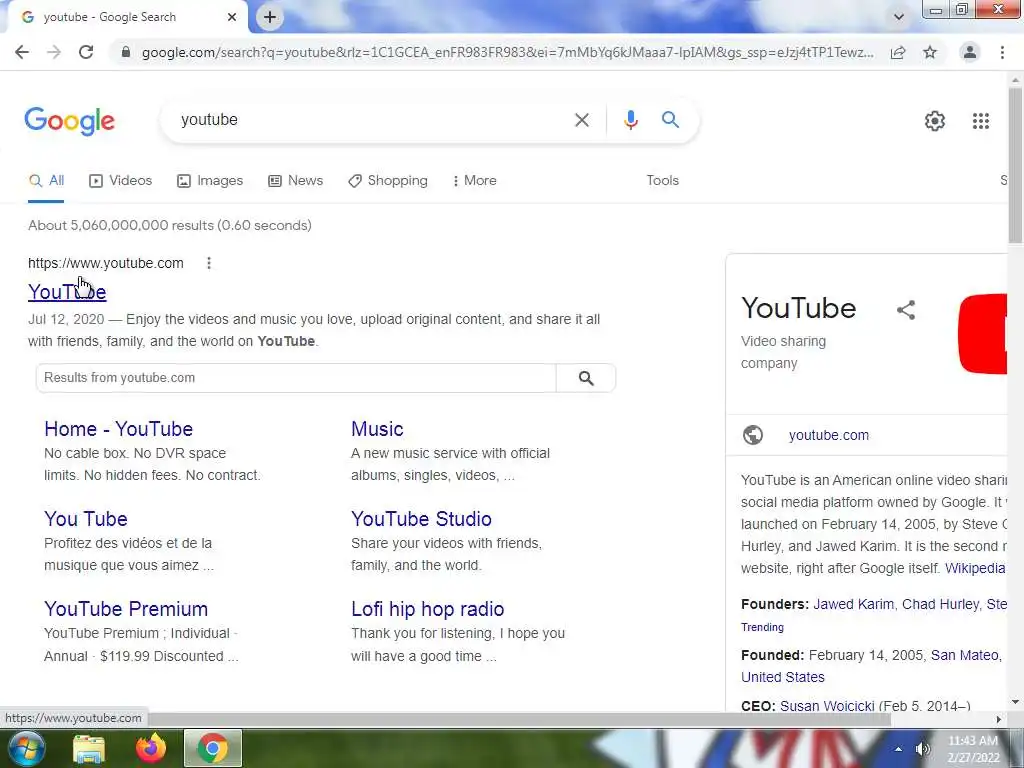This screenshot has width=1024, height=768.
Task: Click the YouTube logo thumbnail
Action: point(982,334)
